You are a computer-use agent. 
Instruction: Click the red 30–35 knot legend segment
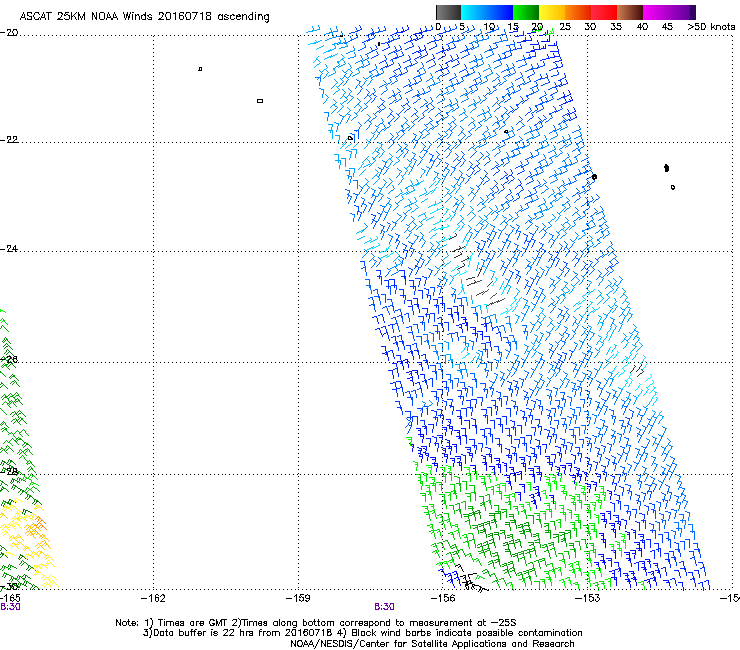pyautogui.click(x=604, y=12)
